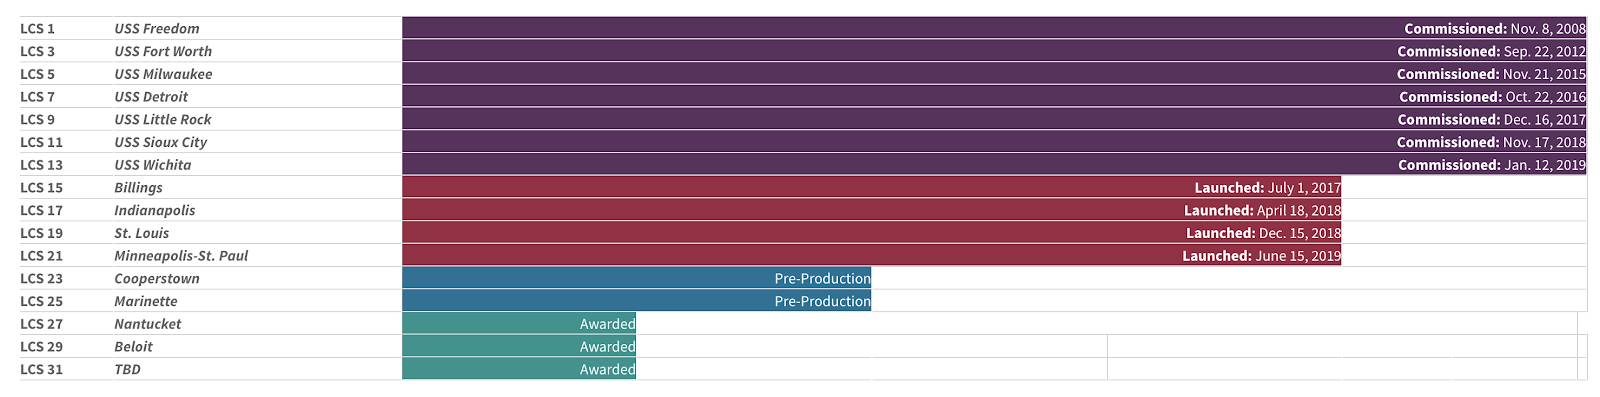
Task: Click the USS Freedom commissioned bar
Action: (x=994, y=28)
